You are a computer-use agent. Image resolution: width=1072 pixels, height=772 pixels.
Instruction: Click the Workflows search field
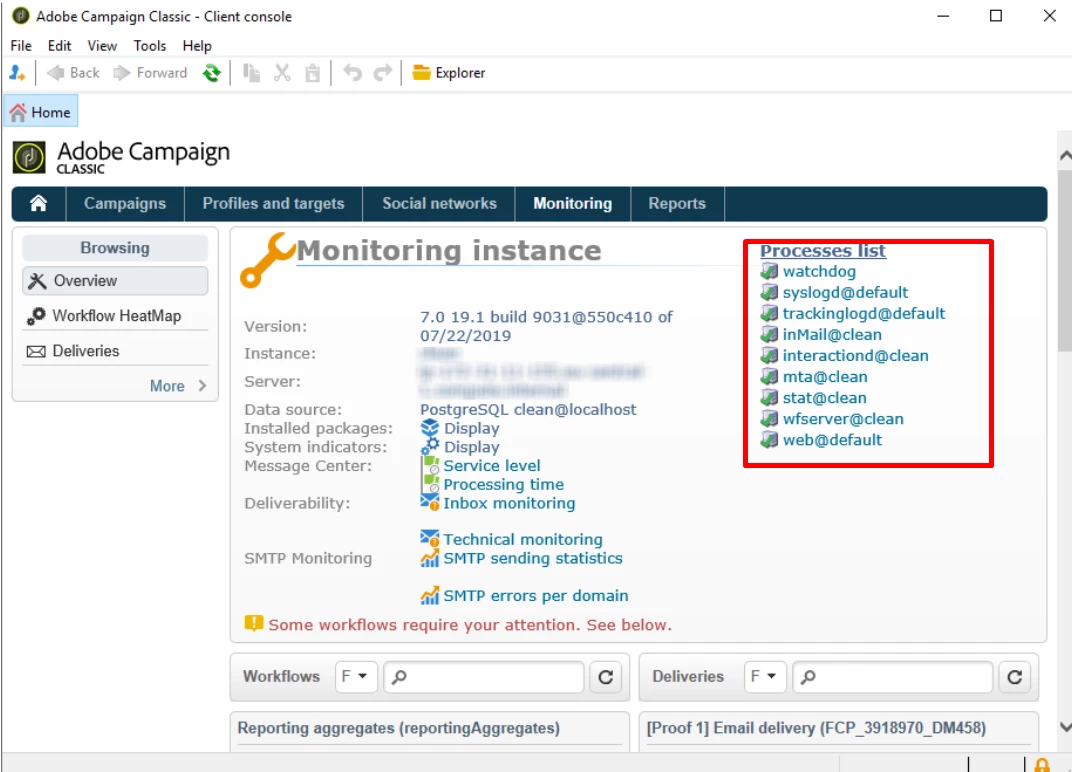[484, 676]
